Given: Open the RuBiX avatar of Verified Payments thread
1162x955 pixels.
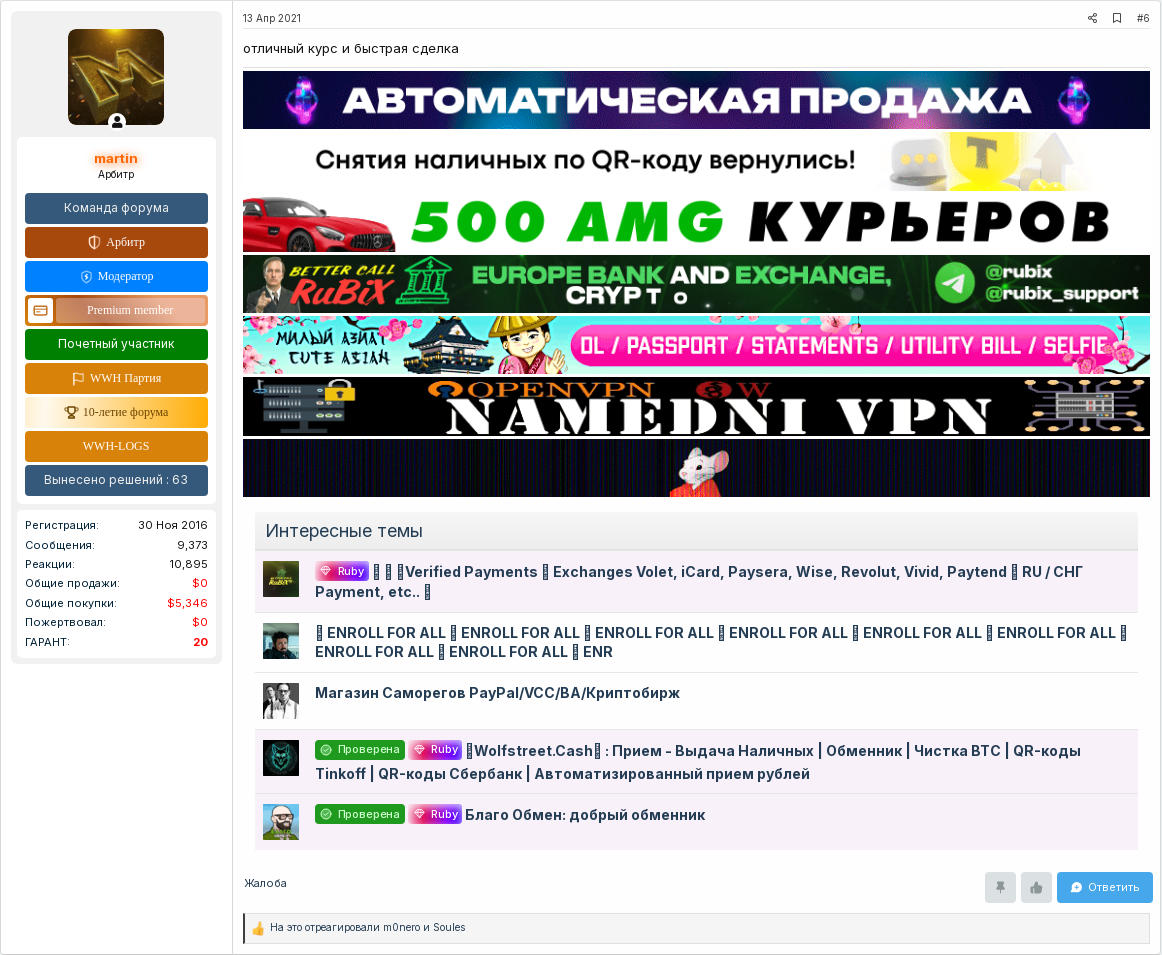Looking at the screenshot, I should click(x=281, y=579).
